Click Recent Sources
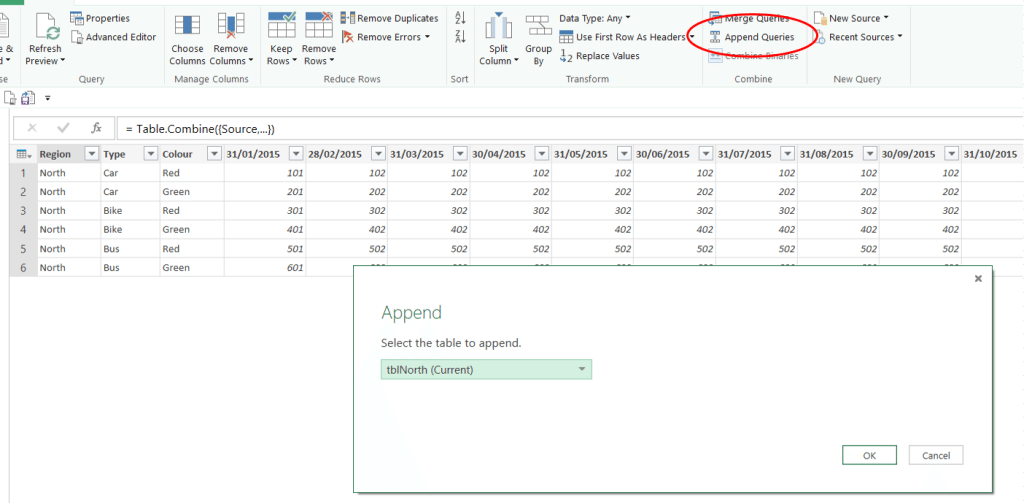Viewport: 1024px width, 503px height. pos(857,37)
